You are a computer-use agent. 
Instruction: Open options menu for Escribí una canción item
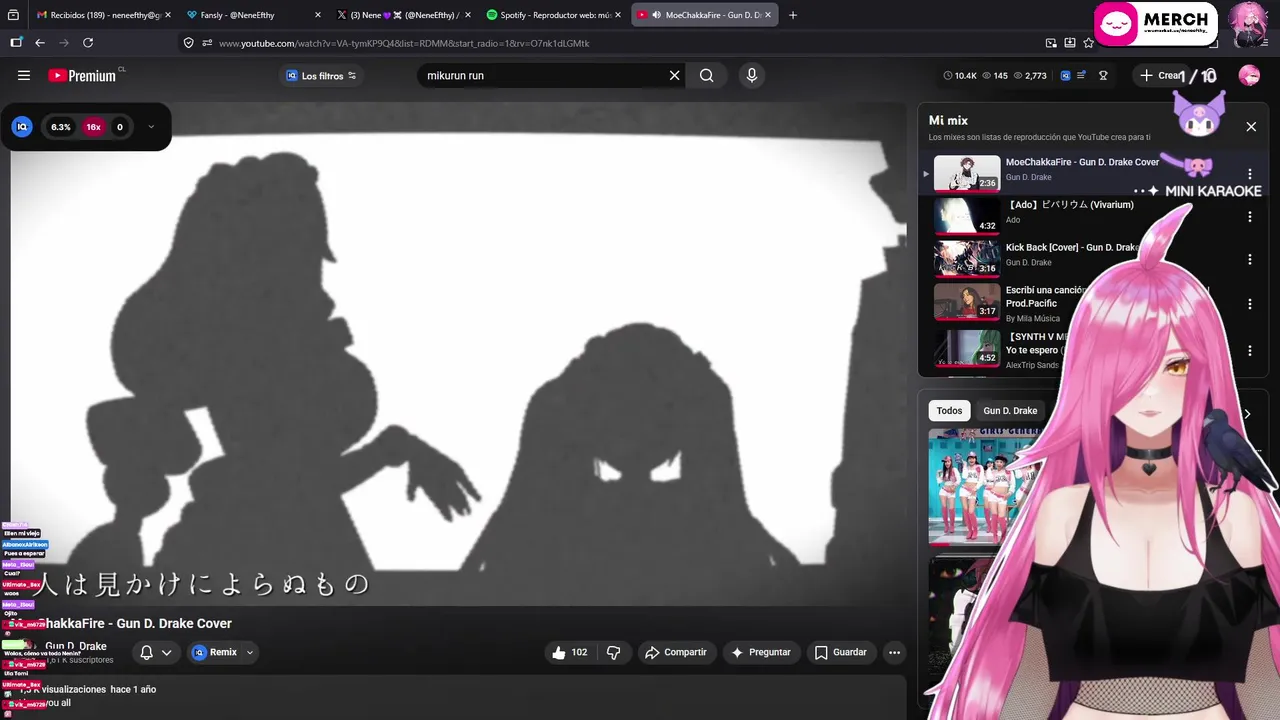1249,304
